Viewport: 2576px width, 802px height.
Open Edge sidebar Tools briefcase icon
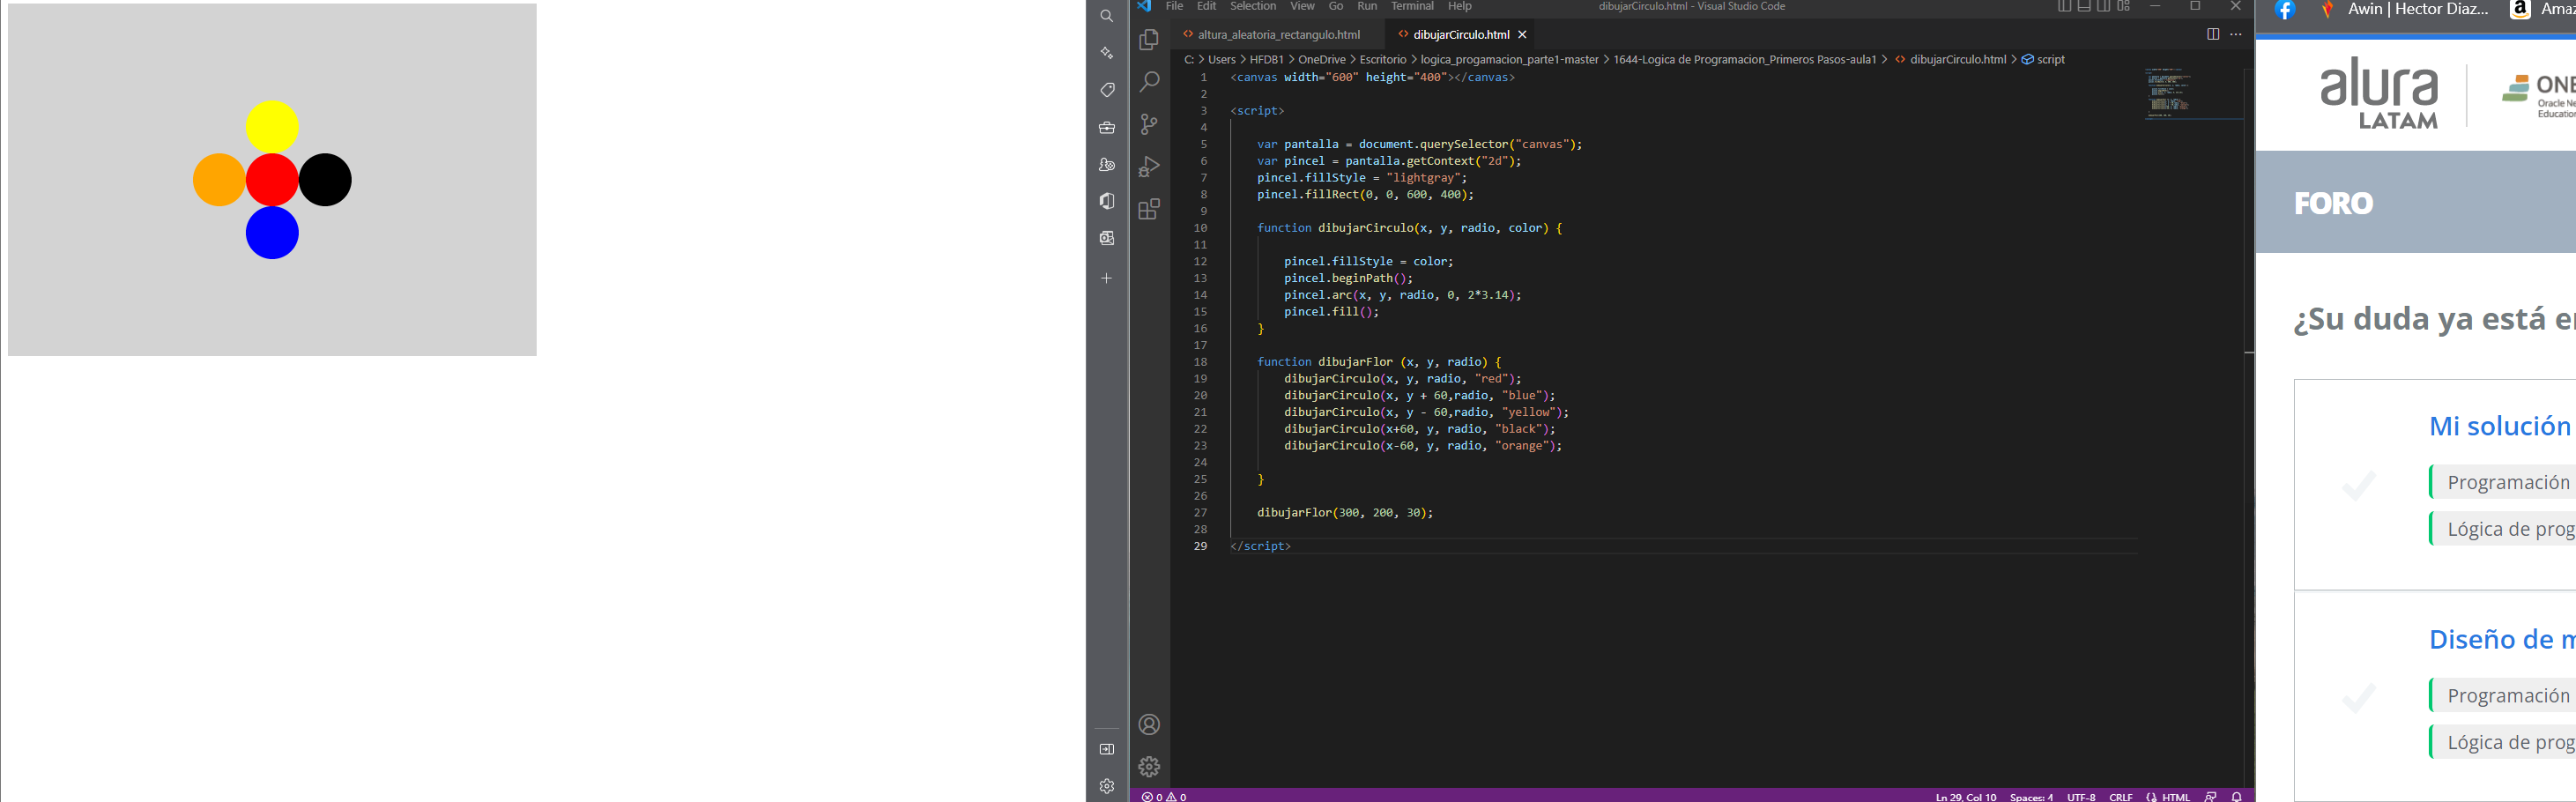[x=1106, y=127]
